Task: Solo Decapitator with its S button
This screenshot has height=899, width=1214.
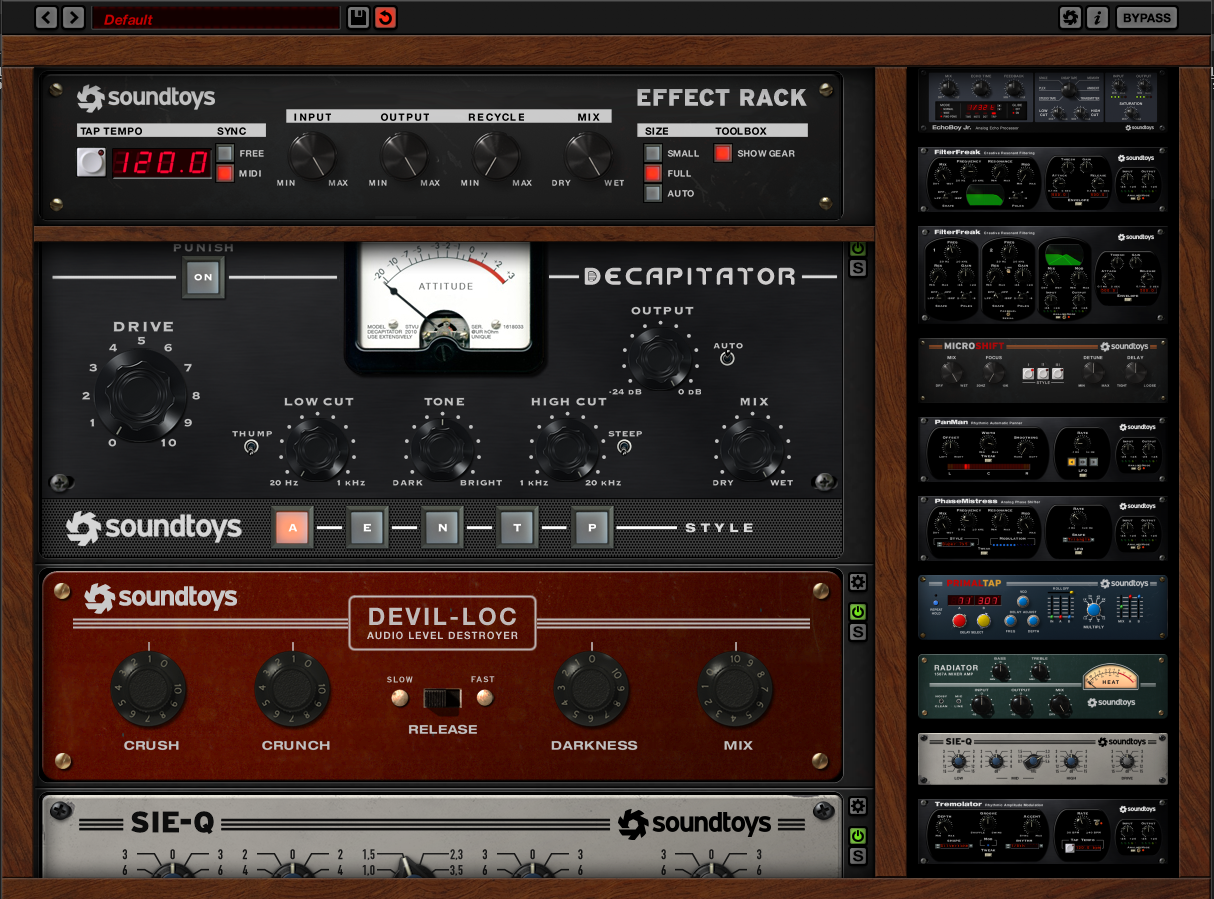Action: pyautogui.click(x=858, y=268)
